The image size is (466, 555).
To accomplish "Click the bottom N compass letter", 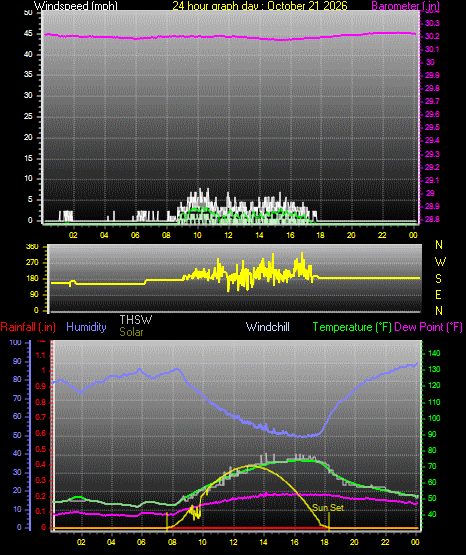I will (439, 311).
